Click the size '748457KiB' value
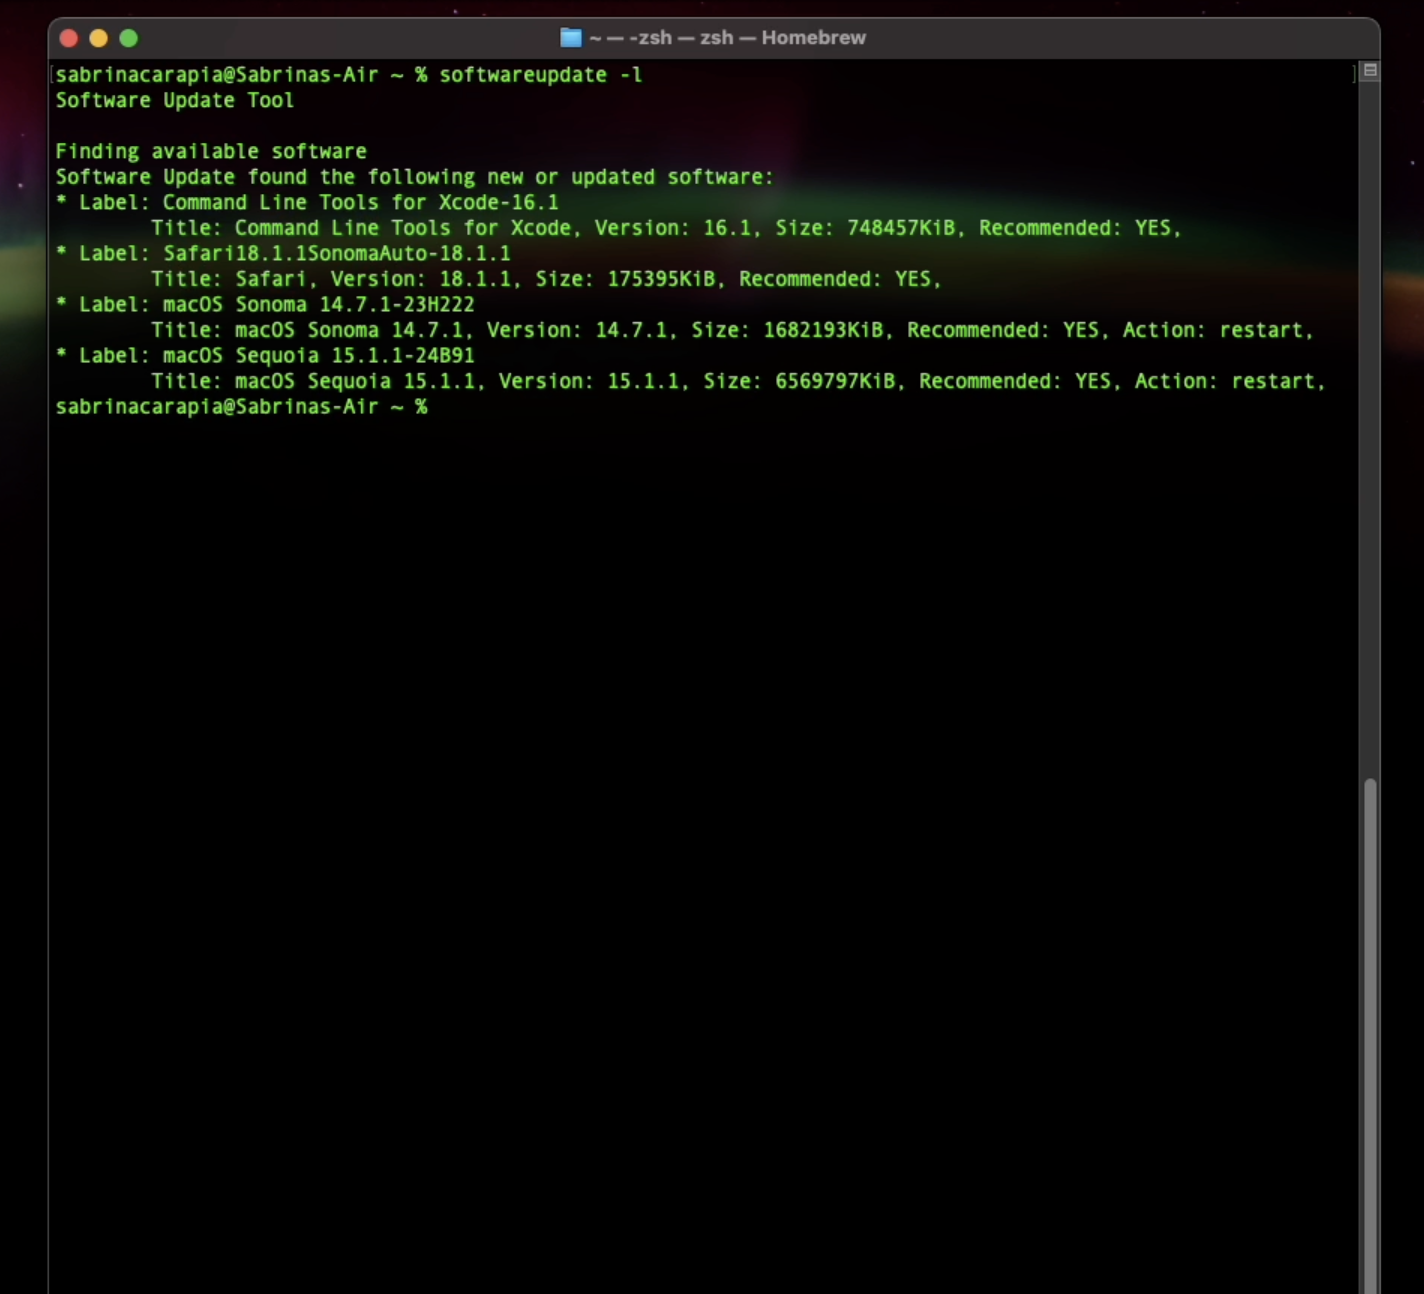Screen dimensions: 1424x1294 point(901,228)
